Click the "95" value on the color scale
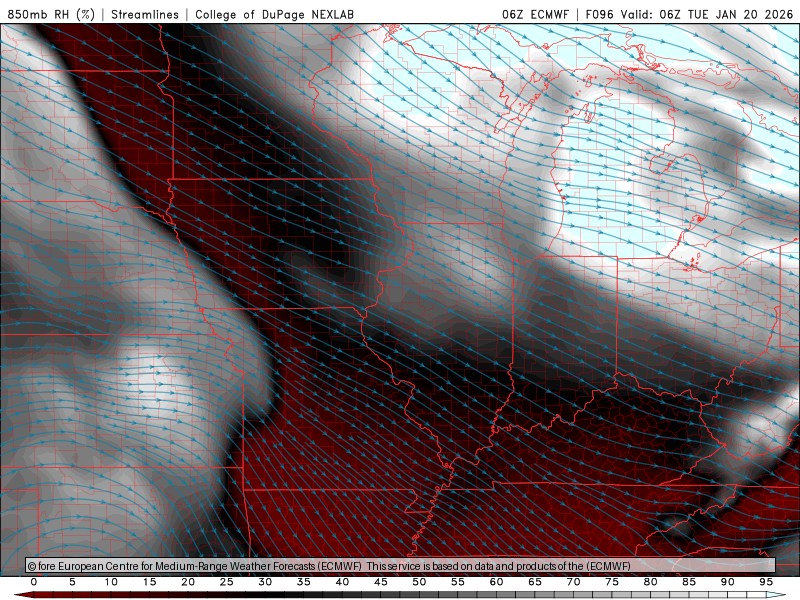This screenshot has width=800, height=600. 766,582
